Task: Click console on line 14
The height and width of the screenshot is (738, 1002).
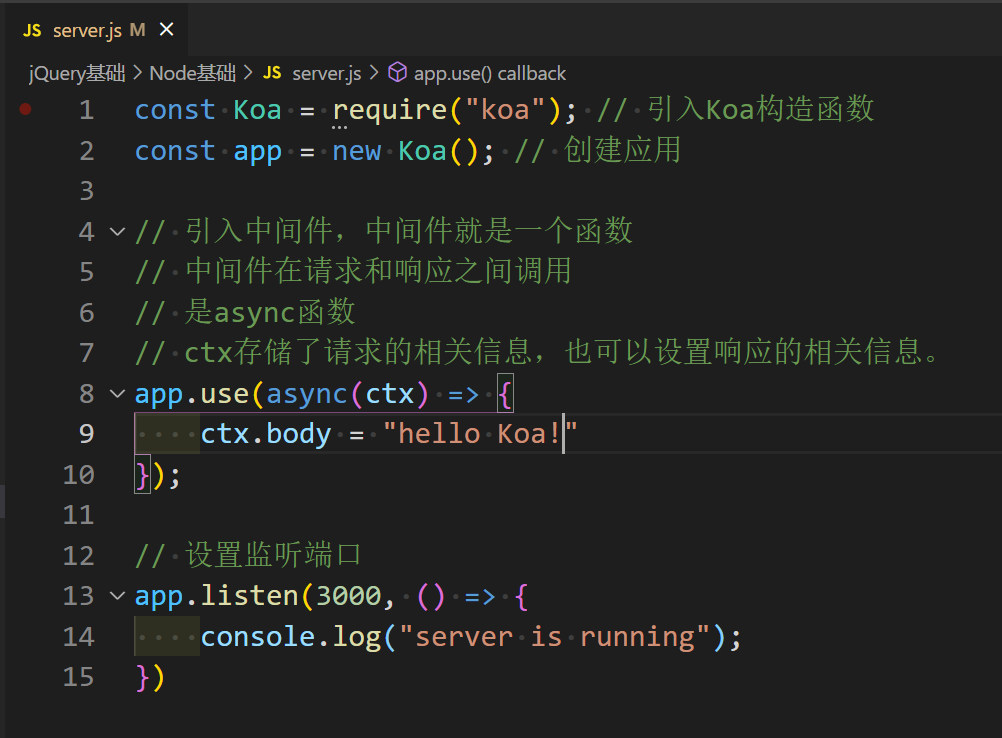Action: pos(258,636)
